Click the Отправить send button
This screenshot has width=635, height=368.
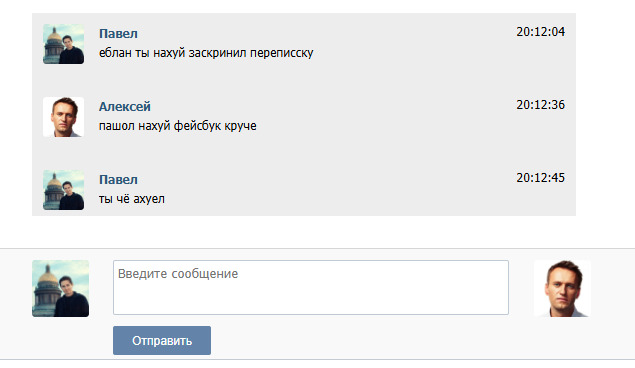[x=162, y=340]
